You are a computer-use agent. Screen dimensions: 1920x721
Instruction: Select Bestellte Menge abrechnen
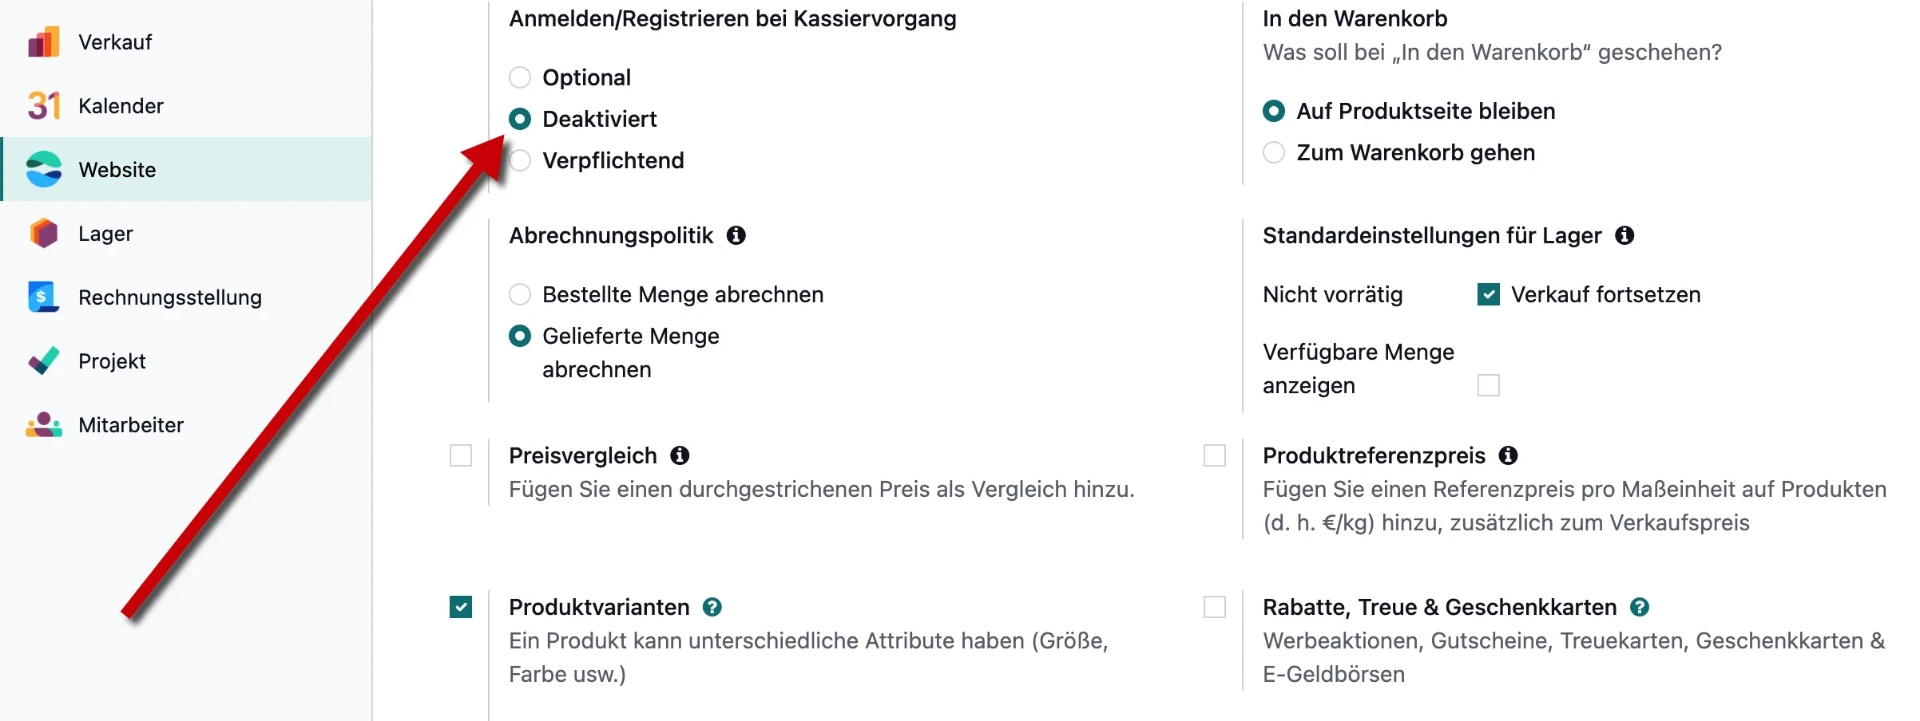pyautogui.click(x=520, y=295)
